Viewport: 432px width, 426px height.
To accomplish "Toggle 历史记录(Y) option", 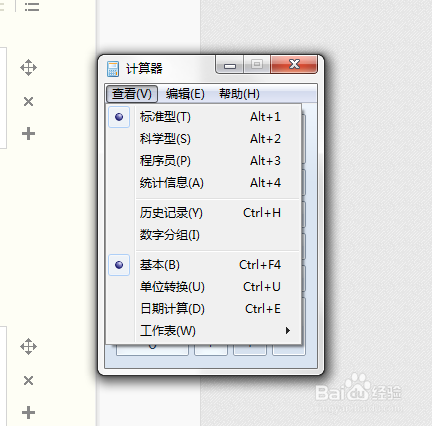I will point(203,213).
